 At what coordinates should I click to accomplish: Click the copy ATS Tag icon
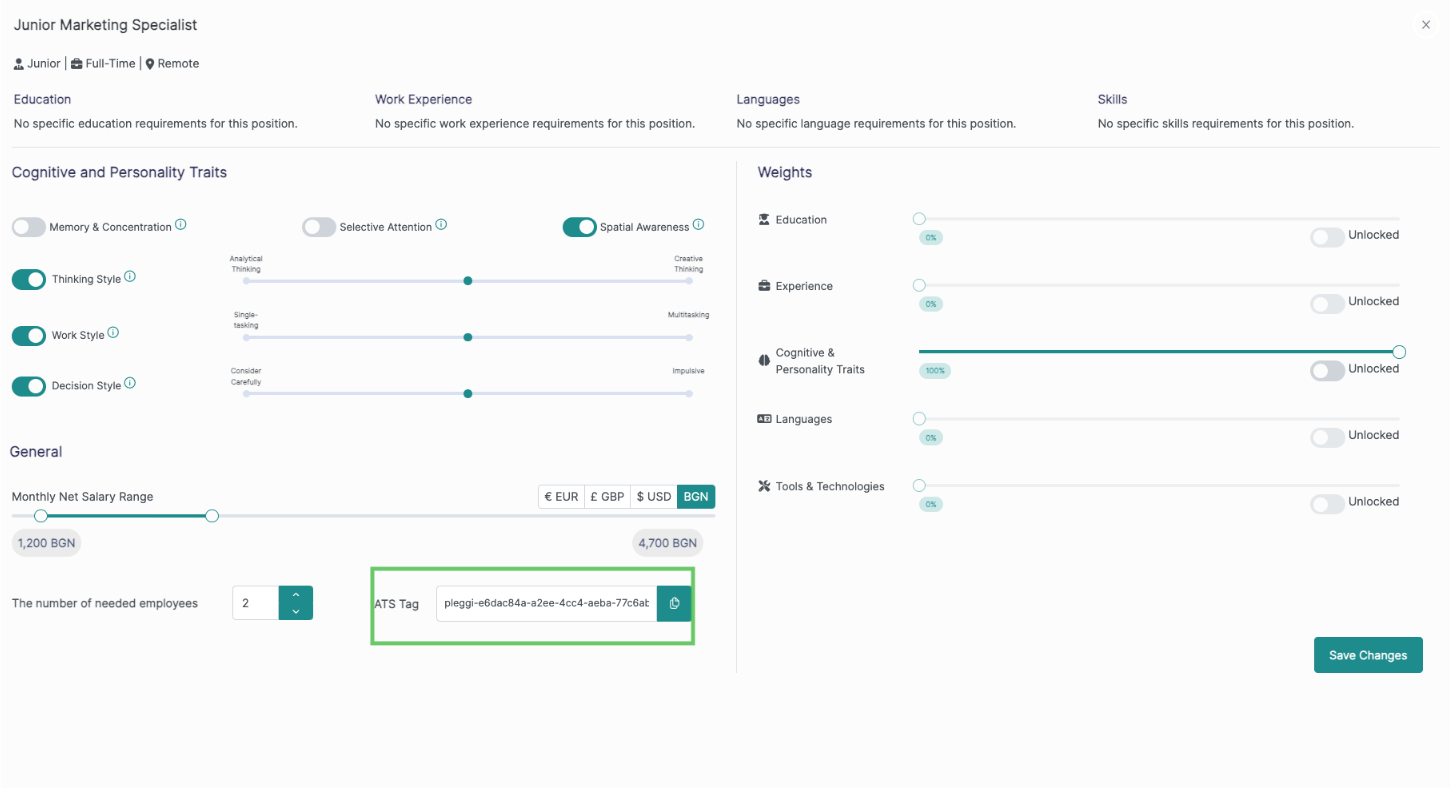tap(674, 603)
